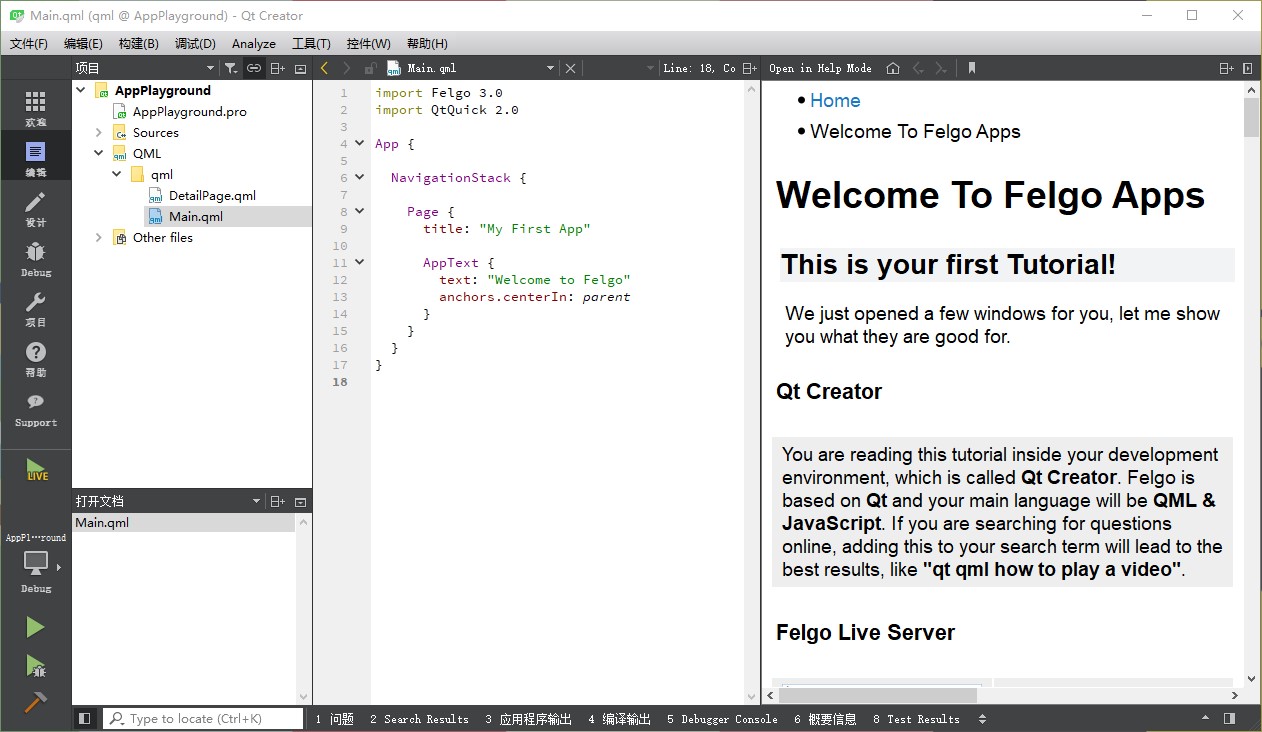Switch to Edit (编辑) mode
1262x732 pixels.
[35, 156]
